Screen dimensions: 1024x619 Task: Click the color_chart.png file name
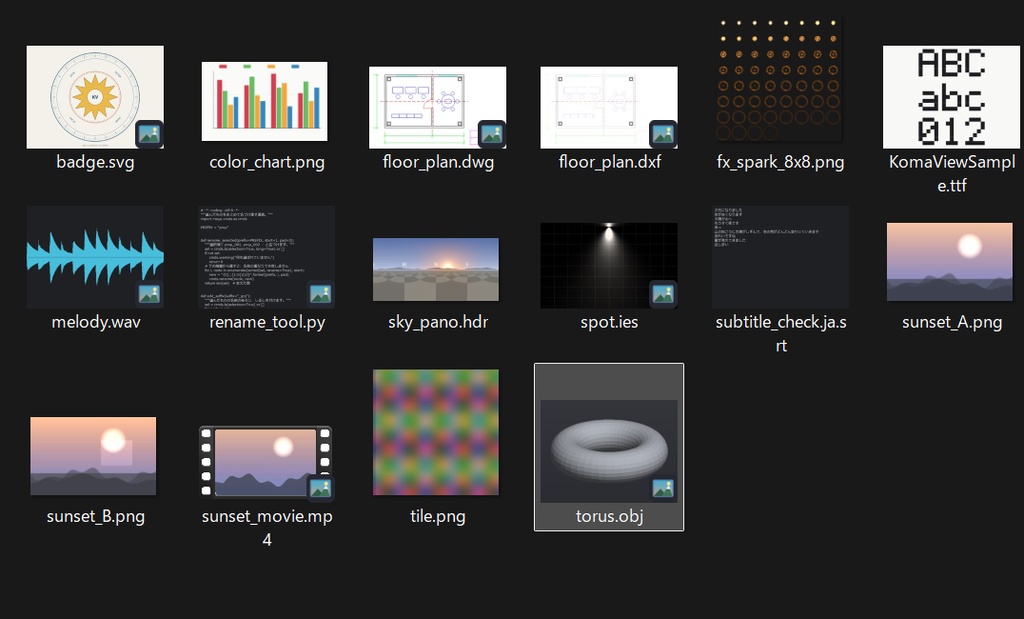(x=266, y=162)
